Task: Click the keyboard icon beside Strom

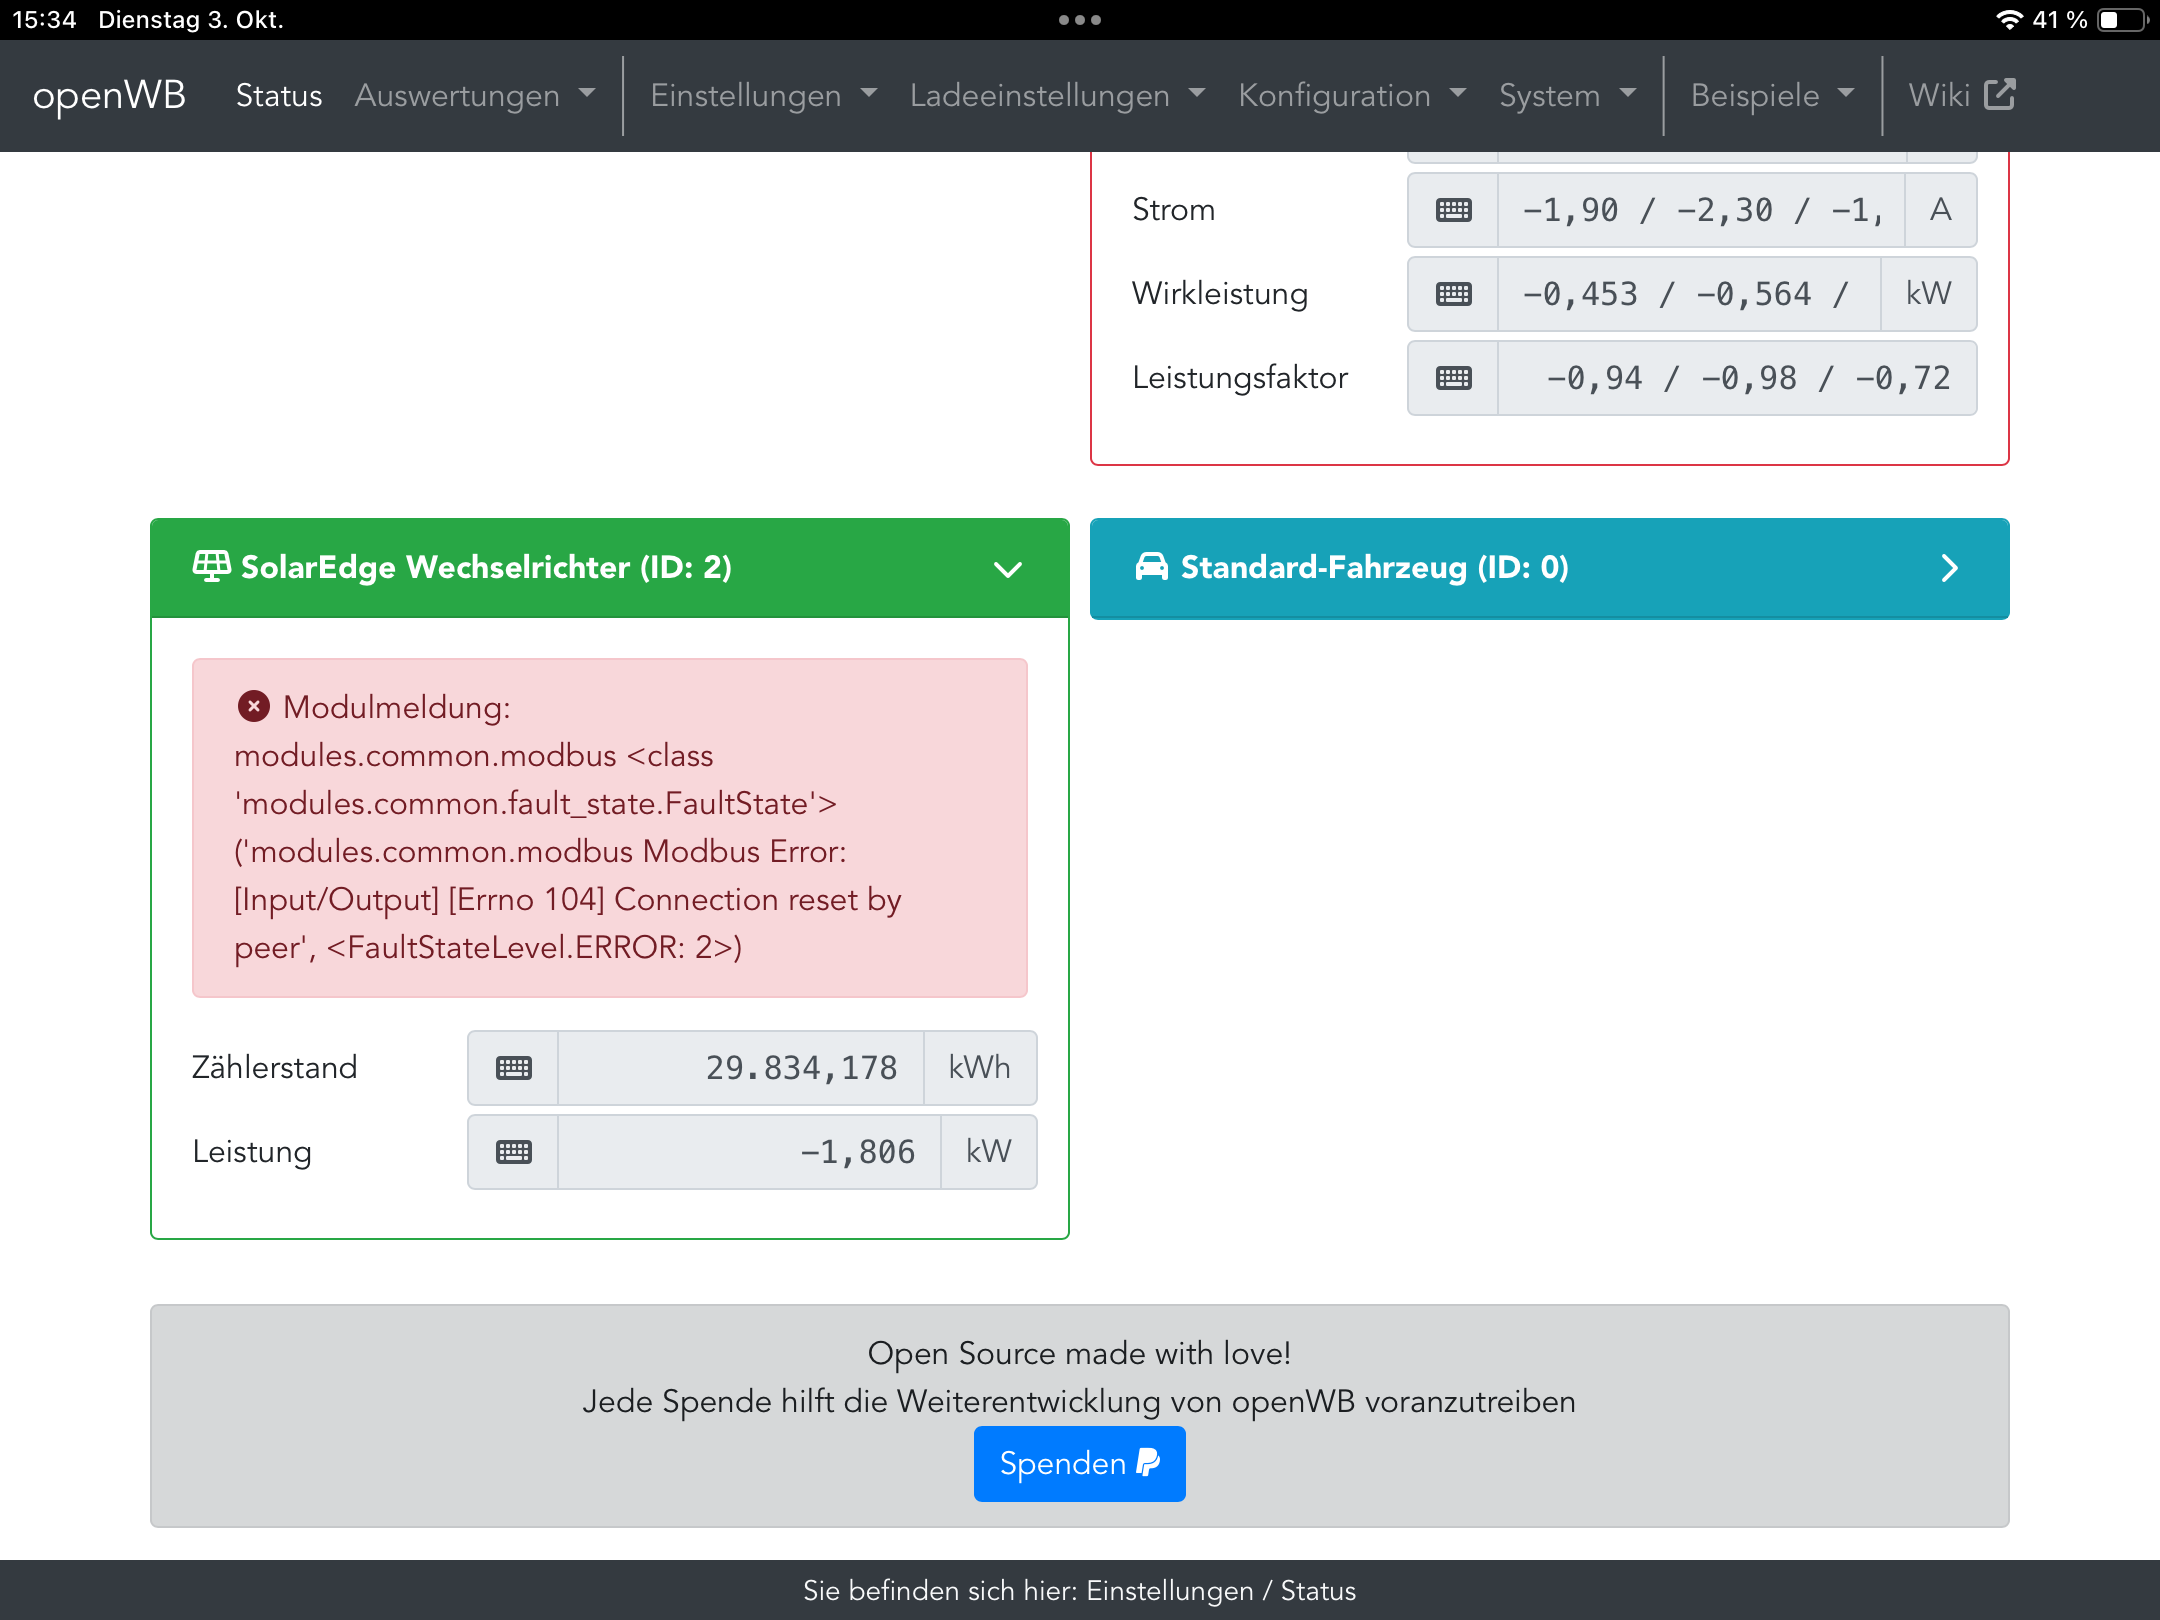Action: coord(1453,210)
